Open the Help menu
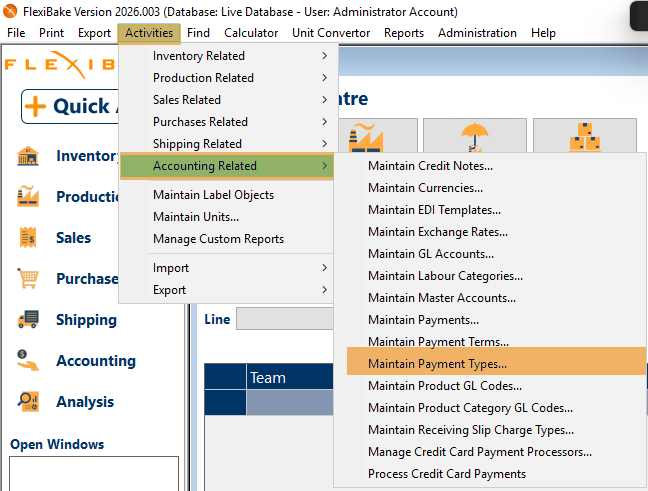The image size is (648, 491). 543,33
